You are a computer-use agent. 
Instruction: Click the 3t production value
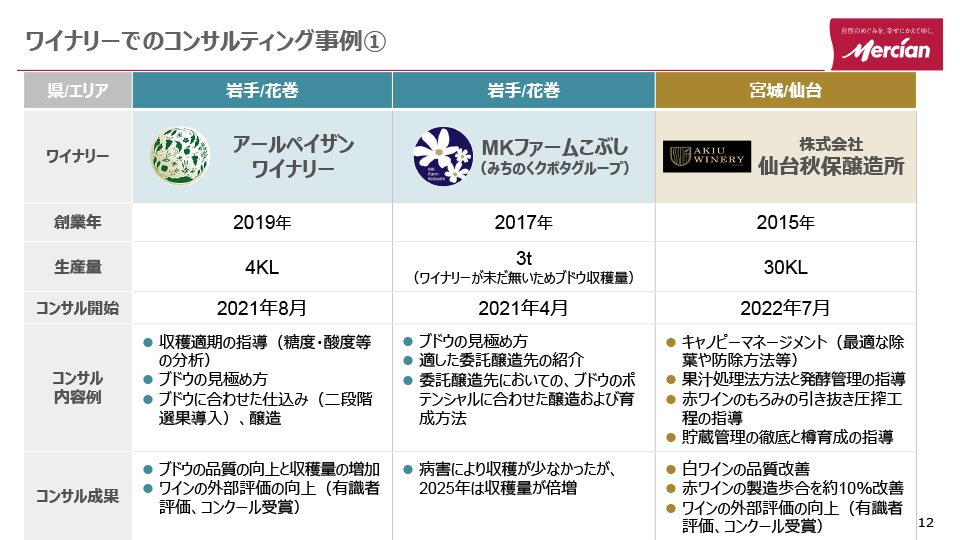(523, 258)
